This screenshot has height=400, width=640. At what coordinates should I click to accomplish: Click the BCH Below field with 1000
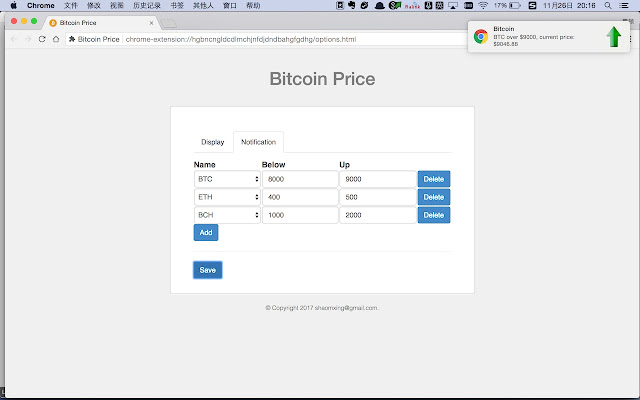click(300, 215)
